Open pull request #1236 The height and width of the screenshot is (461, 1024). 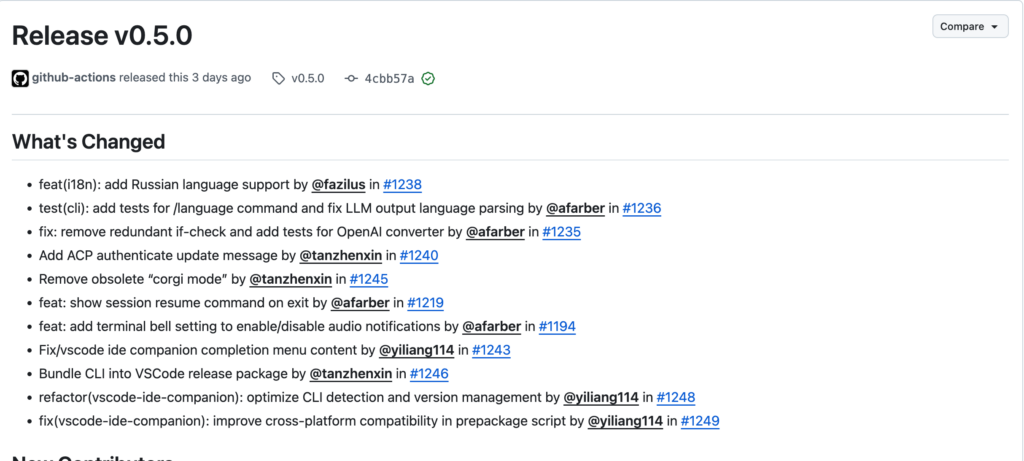[x=641, y=208]
